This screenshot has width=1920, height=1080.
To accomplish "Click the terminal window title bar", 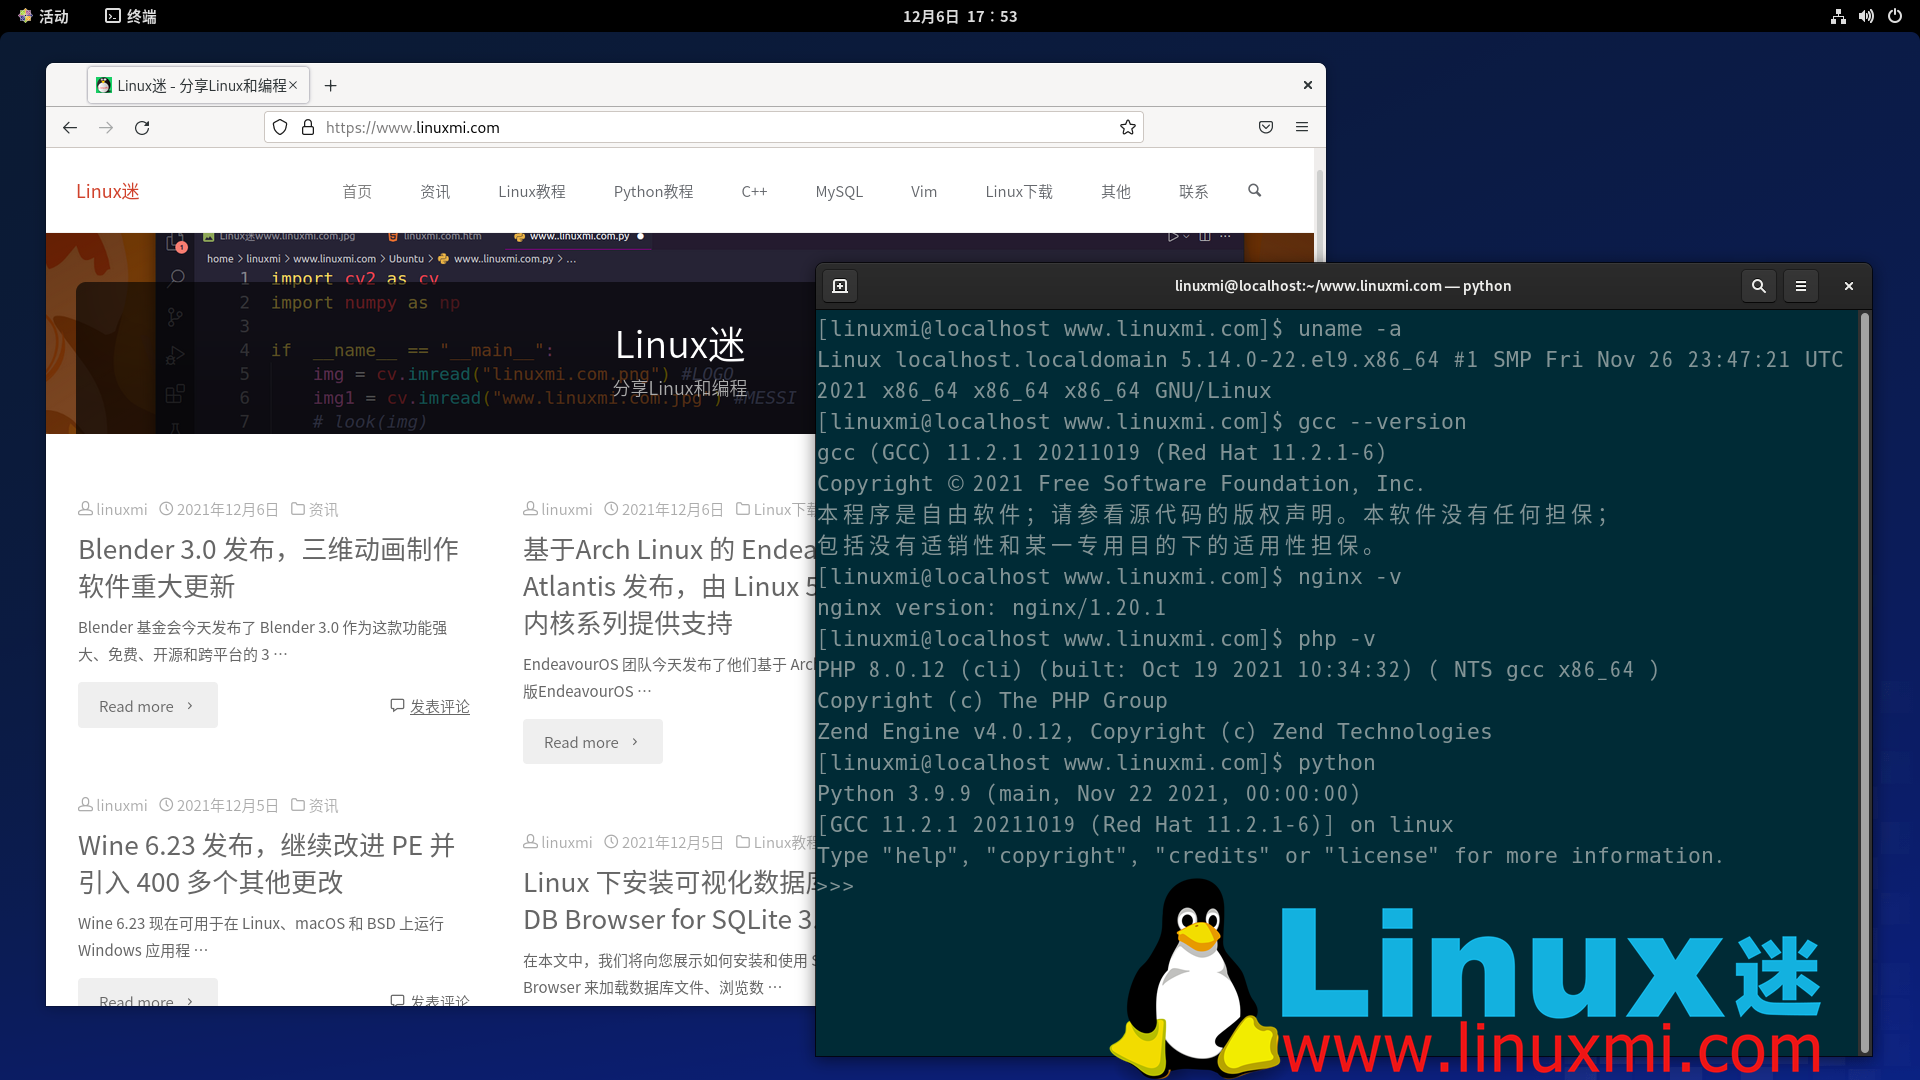I will (x=1343, y=286).
